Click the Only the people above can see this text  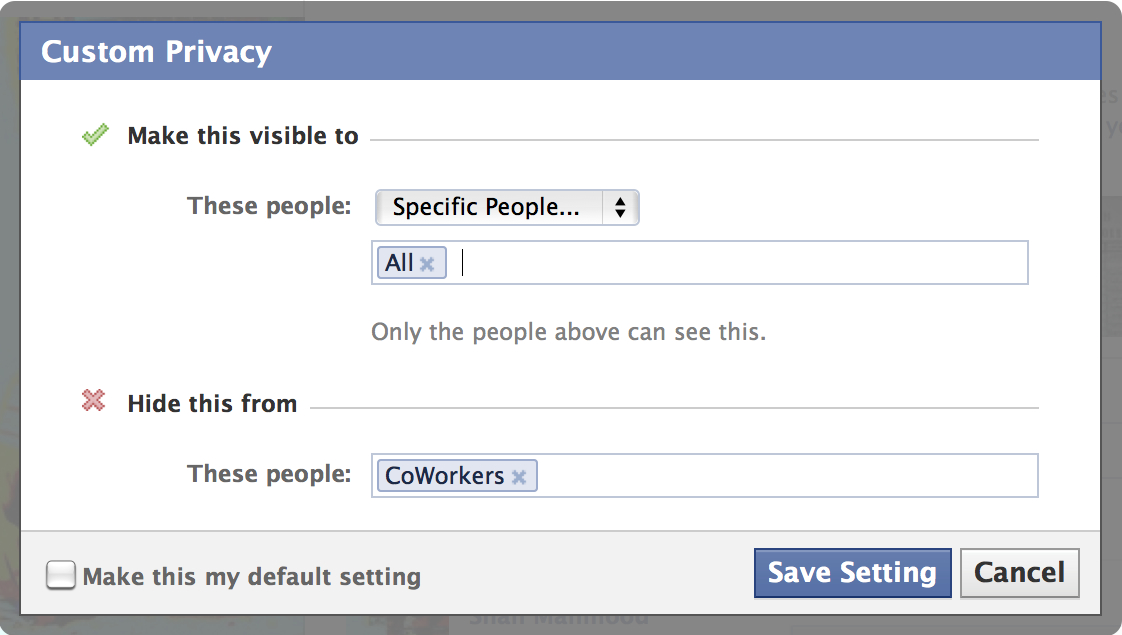568,331
